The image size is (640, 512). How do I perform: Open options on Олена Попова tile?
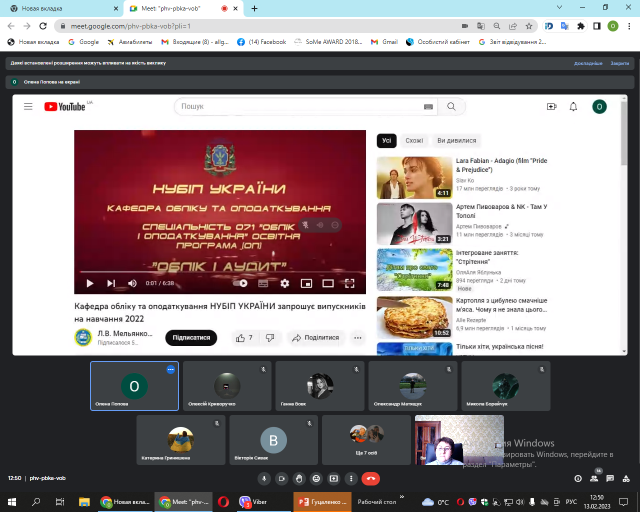(x=171, y=370)
